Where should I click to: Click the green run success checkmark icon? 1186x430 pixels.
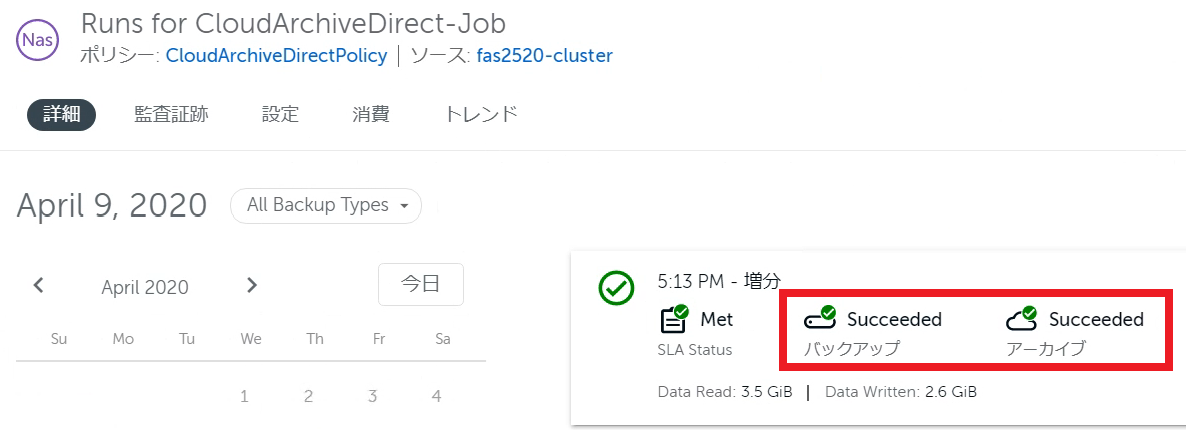point(616,287)
